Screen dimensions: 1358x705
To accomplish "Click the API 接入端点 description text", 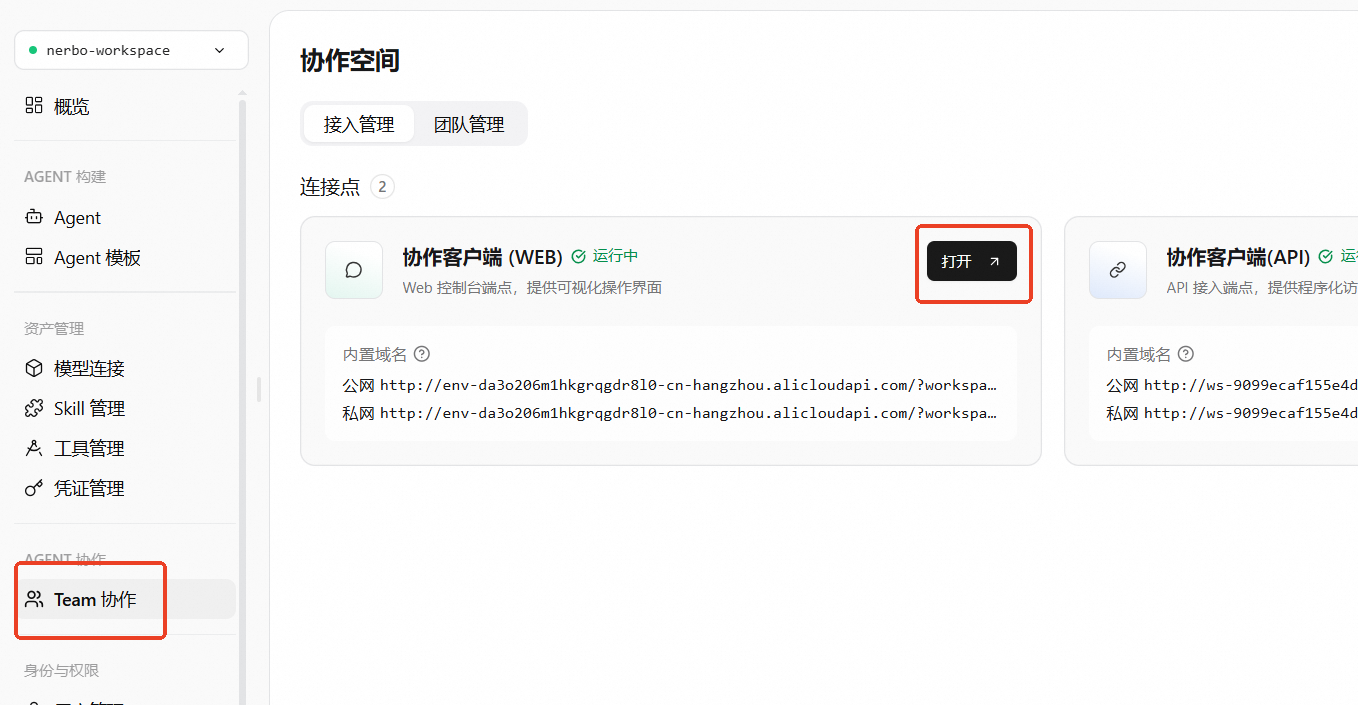I will click(x=1262, y=288).
